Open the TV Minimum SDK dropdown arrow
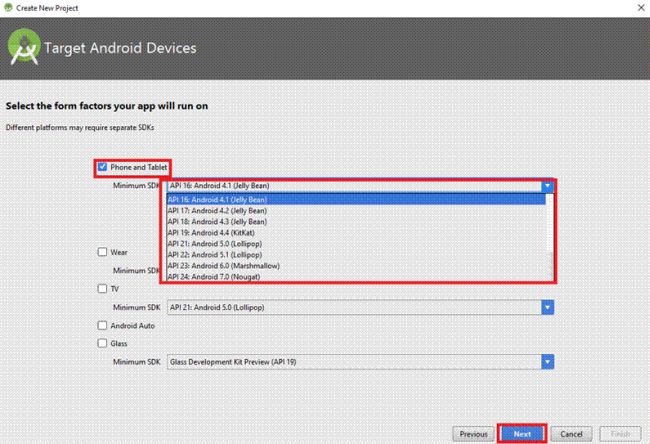The width and height of the screenshot is (650, 444). pos(547,307)
